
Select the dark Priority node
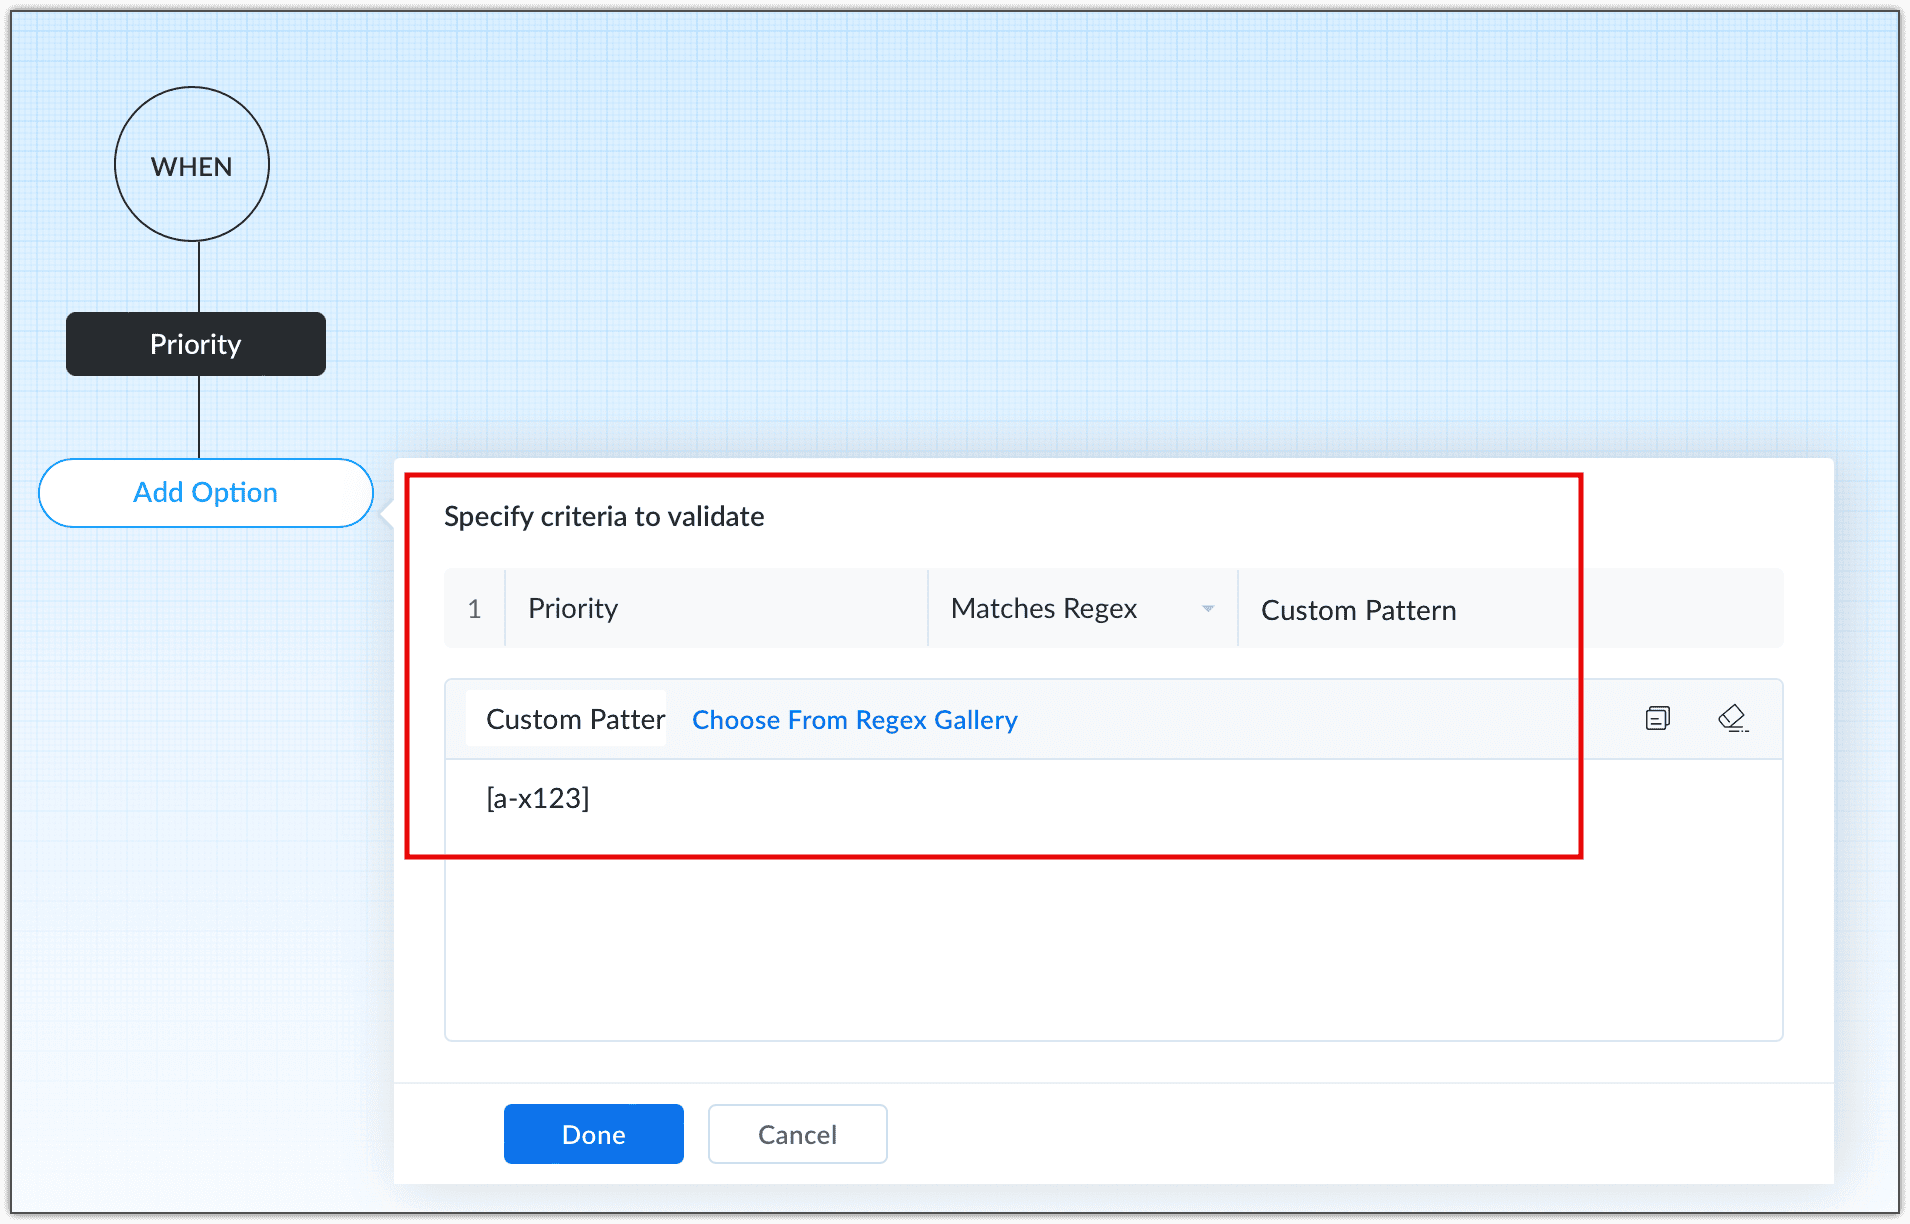coord(196,344)
